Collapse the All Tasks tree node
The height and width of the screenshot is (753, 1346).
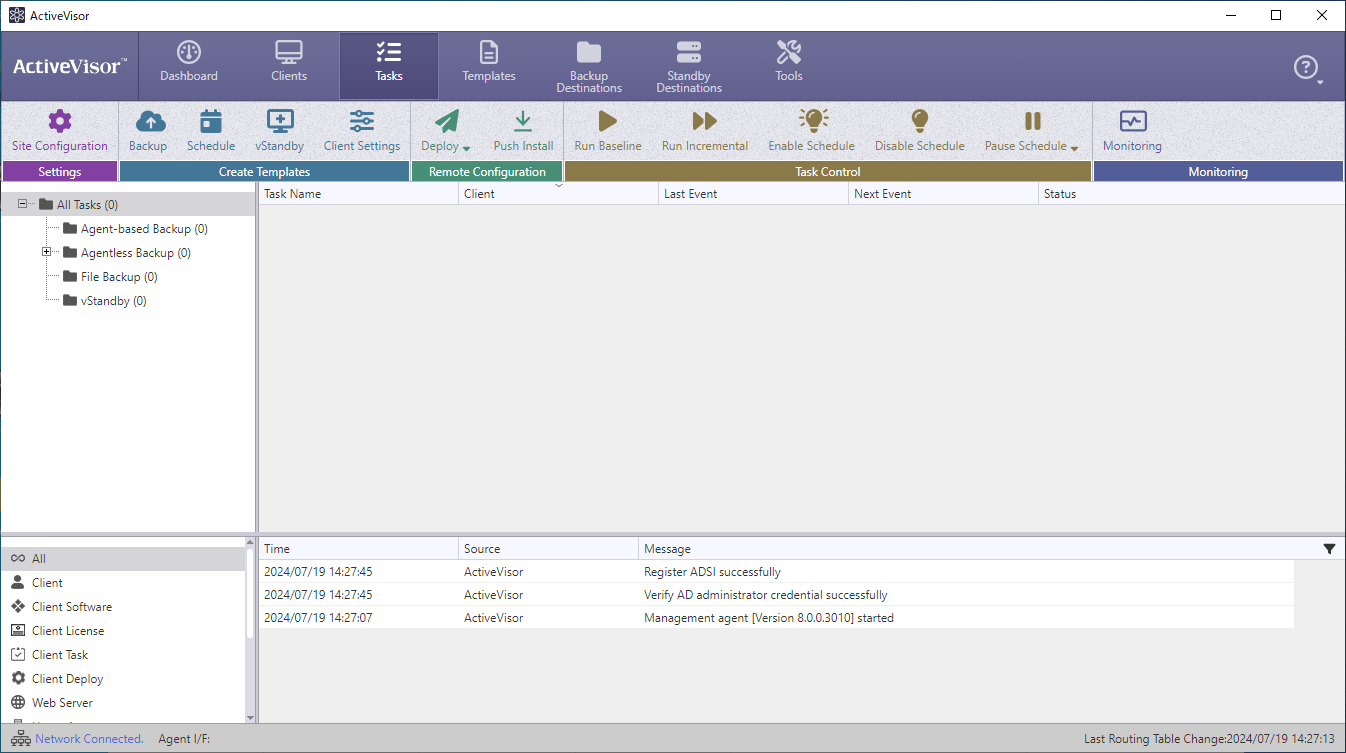[x=23, y=204]
